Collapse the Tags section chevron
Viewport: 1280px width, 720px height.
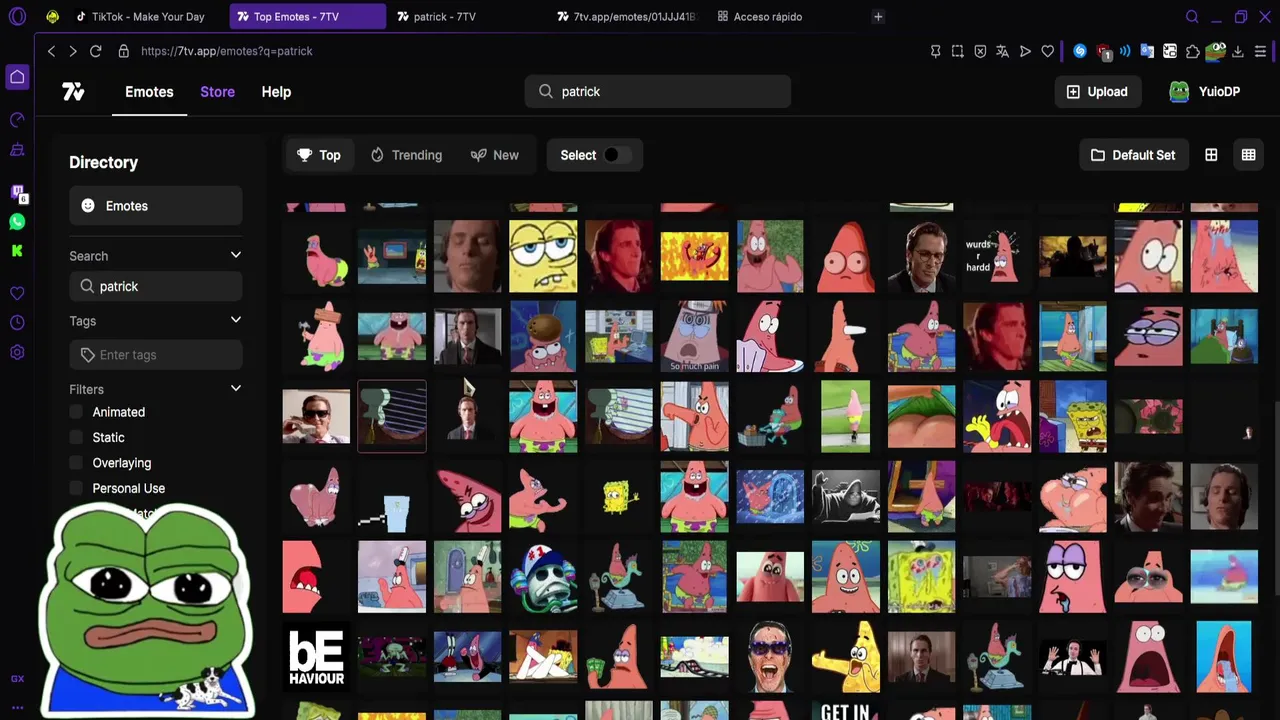236,320
